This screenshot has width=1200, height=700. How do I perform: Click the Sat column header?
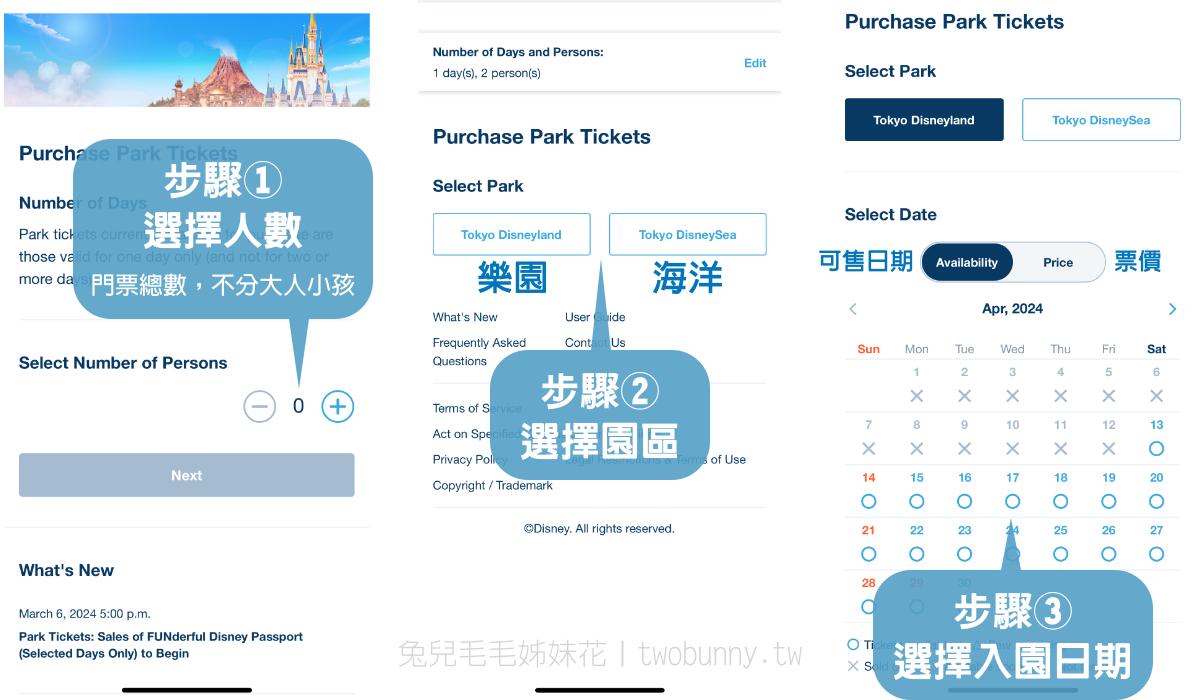click(1157, 349)
